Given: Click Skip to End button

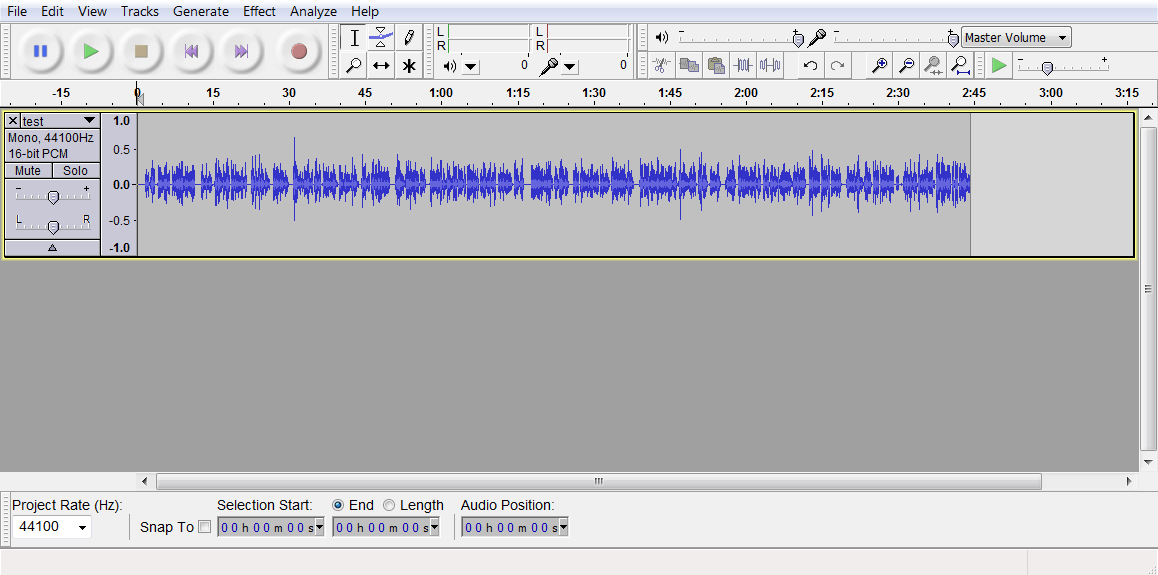Looking at the screenshot, I should coord(241,51).
